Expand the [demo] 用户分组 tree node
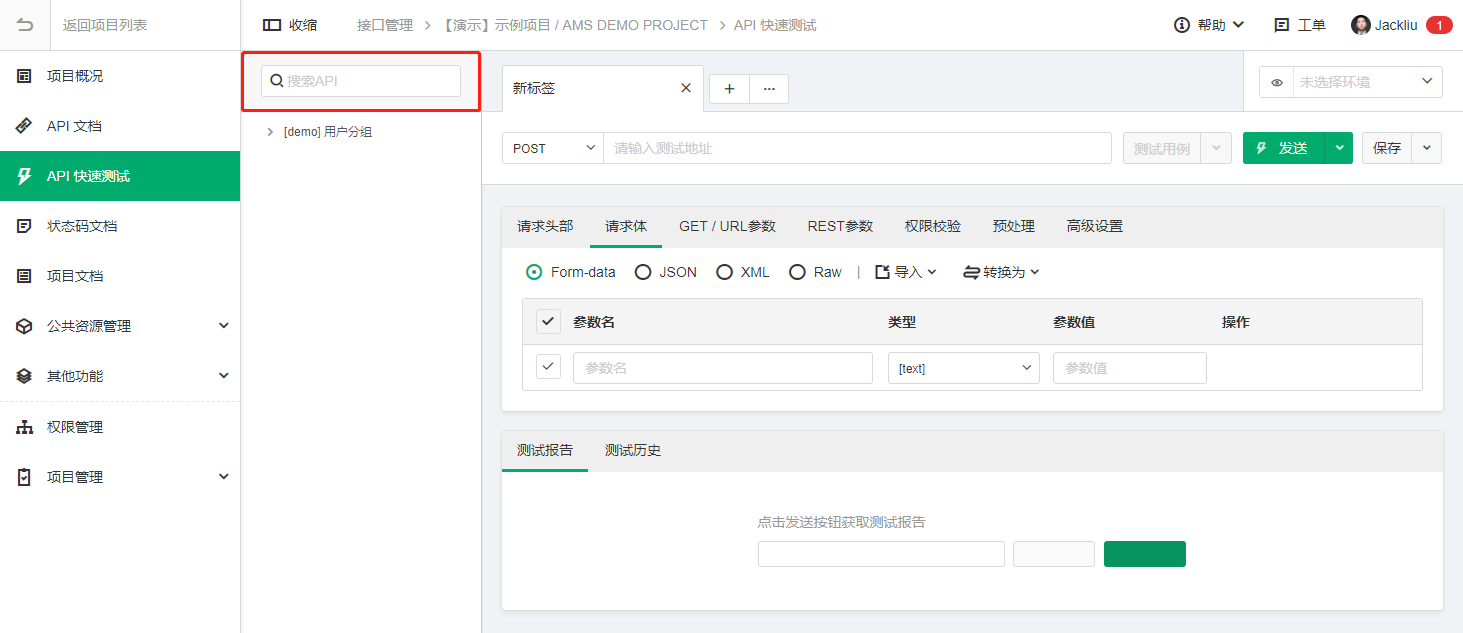The height and width of the screenshot is (633, 1463). (270, 132)
